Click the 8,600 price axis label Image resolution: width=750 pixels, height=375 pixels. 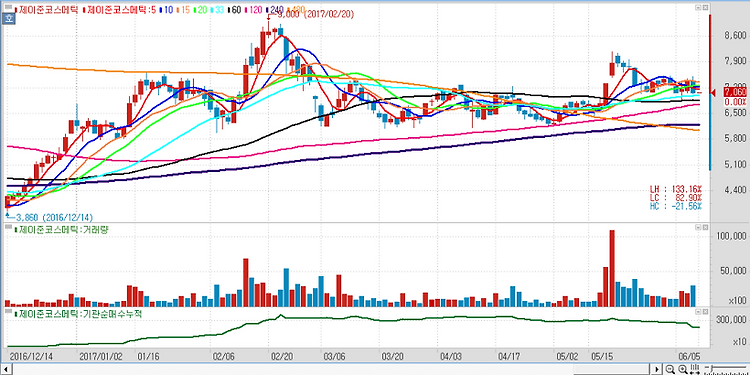[735, 36]
